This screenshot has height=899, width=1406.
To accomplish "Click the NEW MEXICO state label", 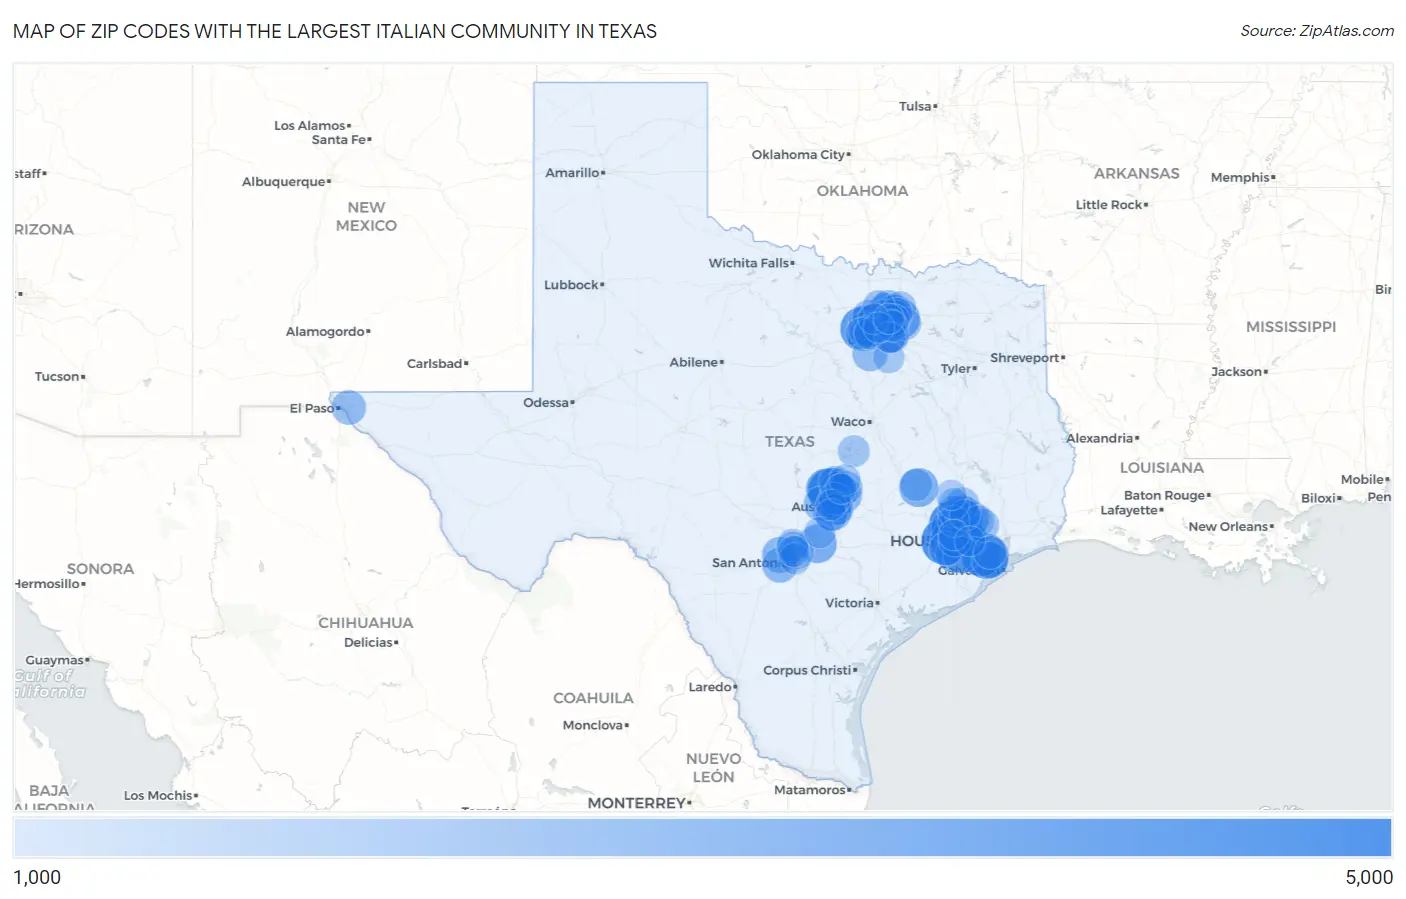I will tap(366, 217).
